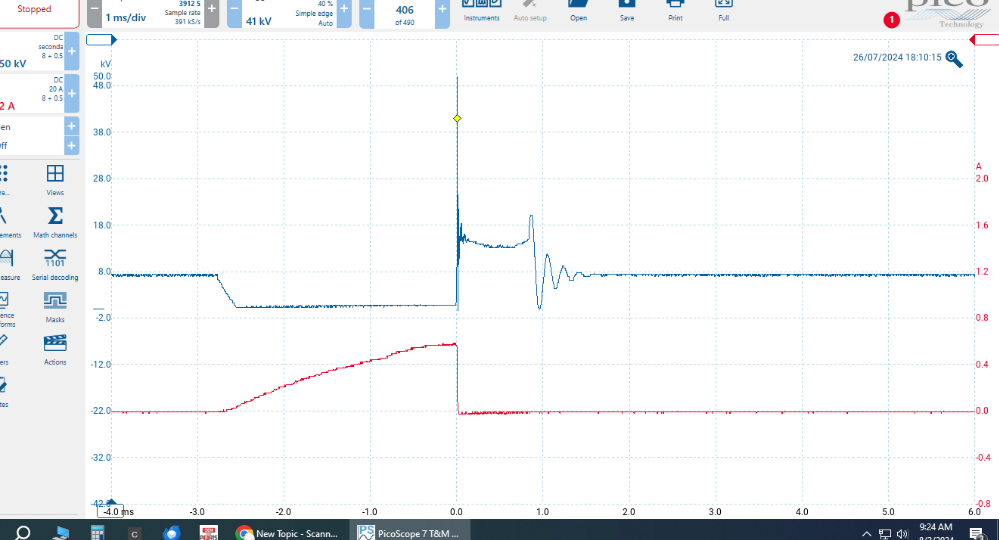Image resolution: width=999 pixels, height=540 pixels.
Task: Click the Save toolbar icon
Action: tap(627, 10)
